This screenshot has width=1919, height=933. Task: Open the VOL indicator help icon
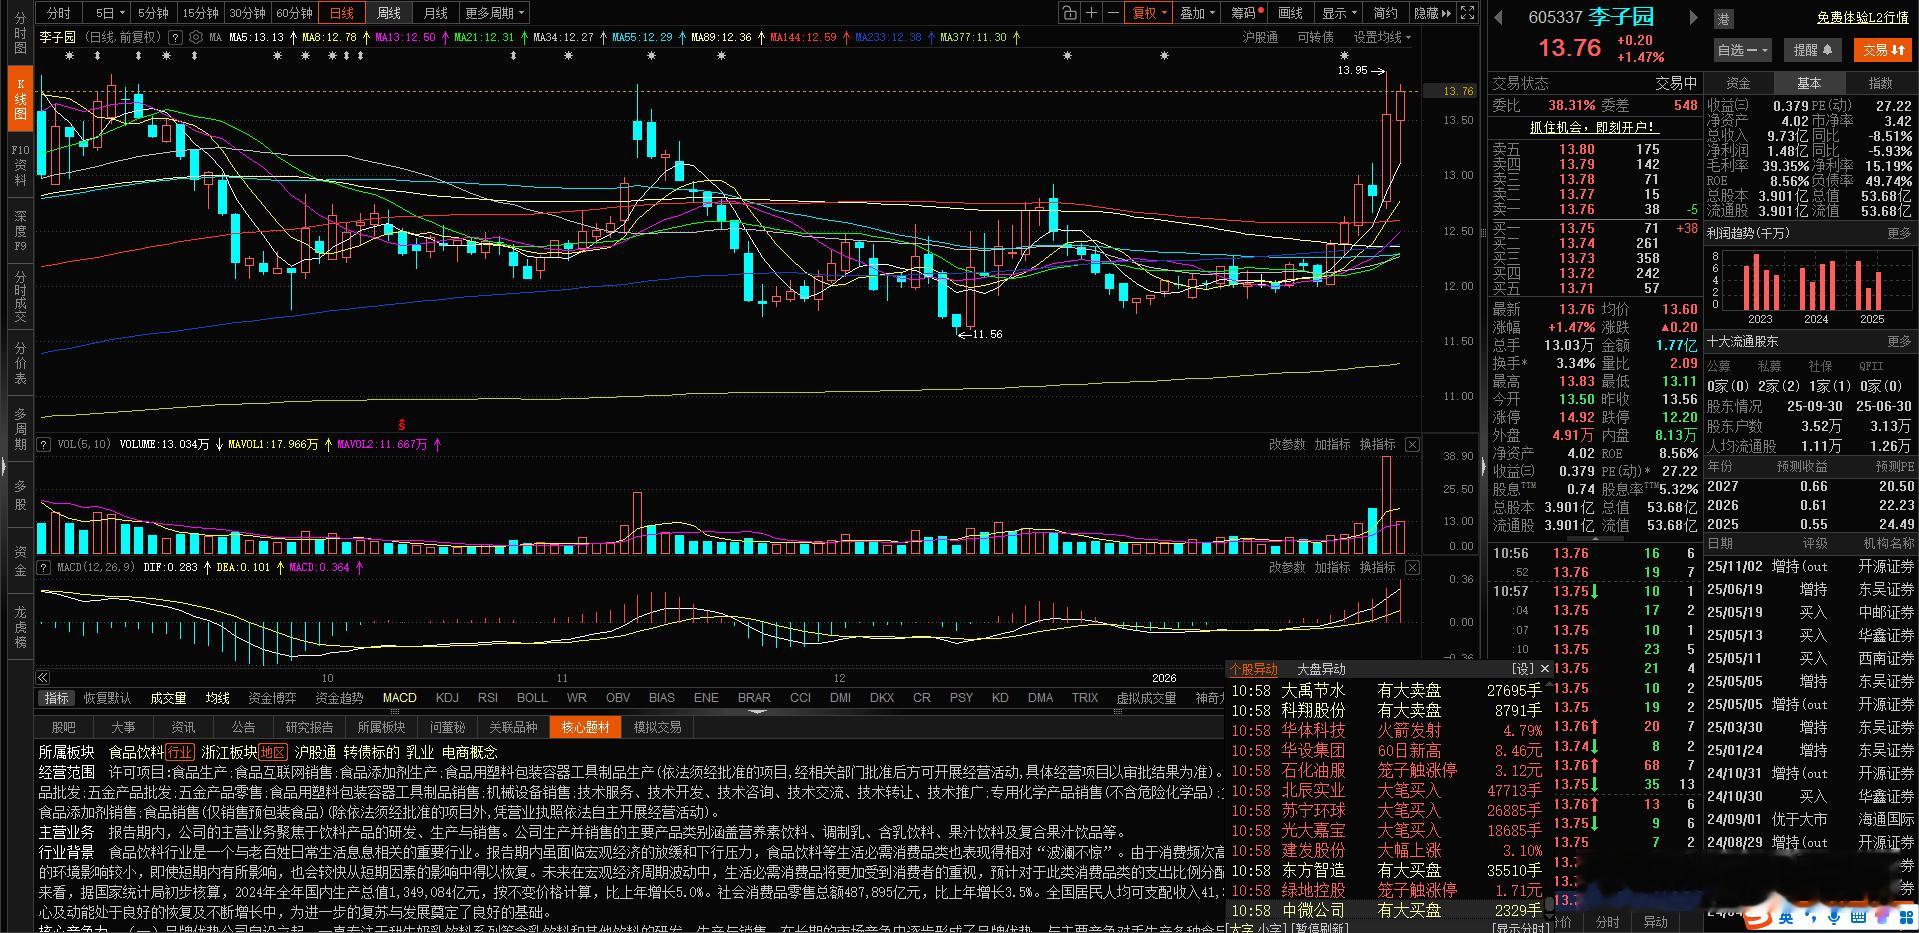click(x=44, y=444)
